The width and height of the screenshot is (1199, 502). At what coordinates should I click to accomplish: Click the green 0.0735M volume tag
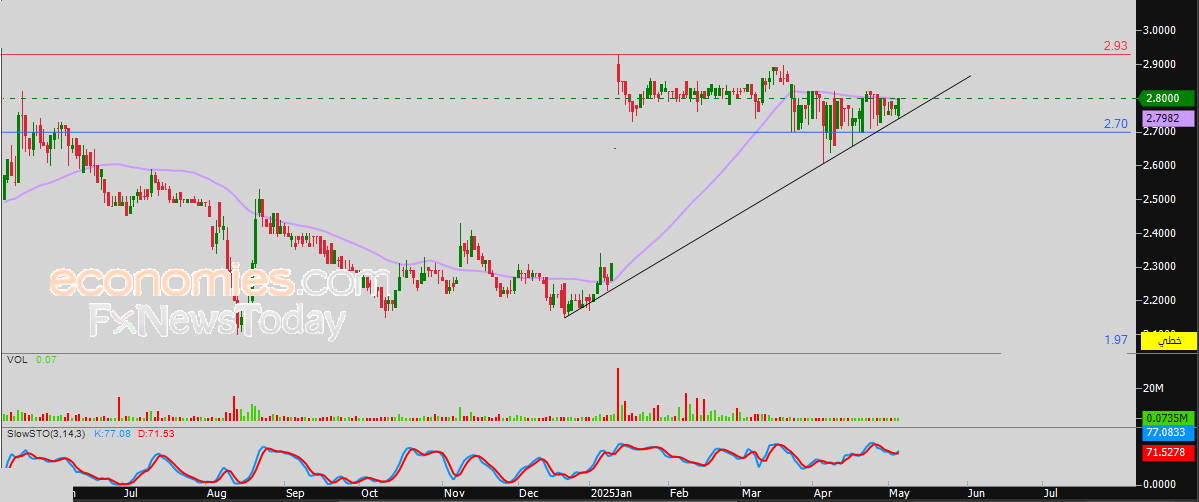tap(1167, 418)
